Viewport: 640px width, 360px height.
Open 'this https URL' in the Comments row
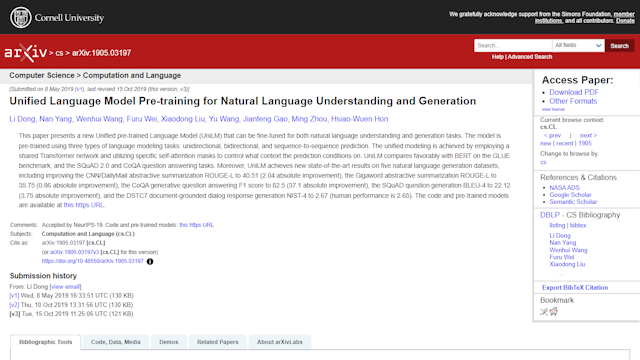[x=196, y=225]
